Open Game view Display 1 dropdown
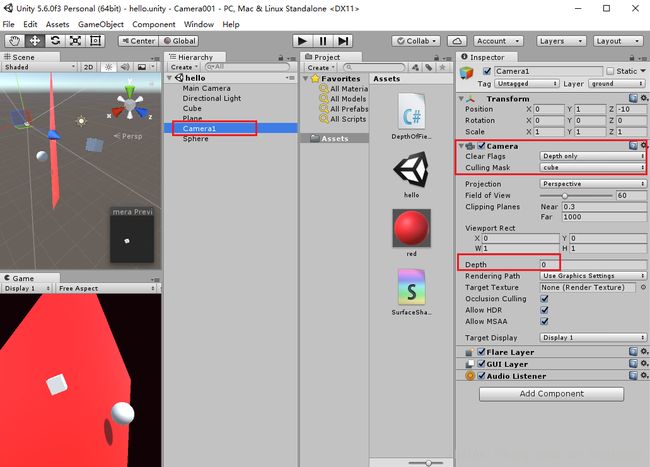Screen dimensions: 650x467 [27, 288]
